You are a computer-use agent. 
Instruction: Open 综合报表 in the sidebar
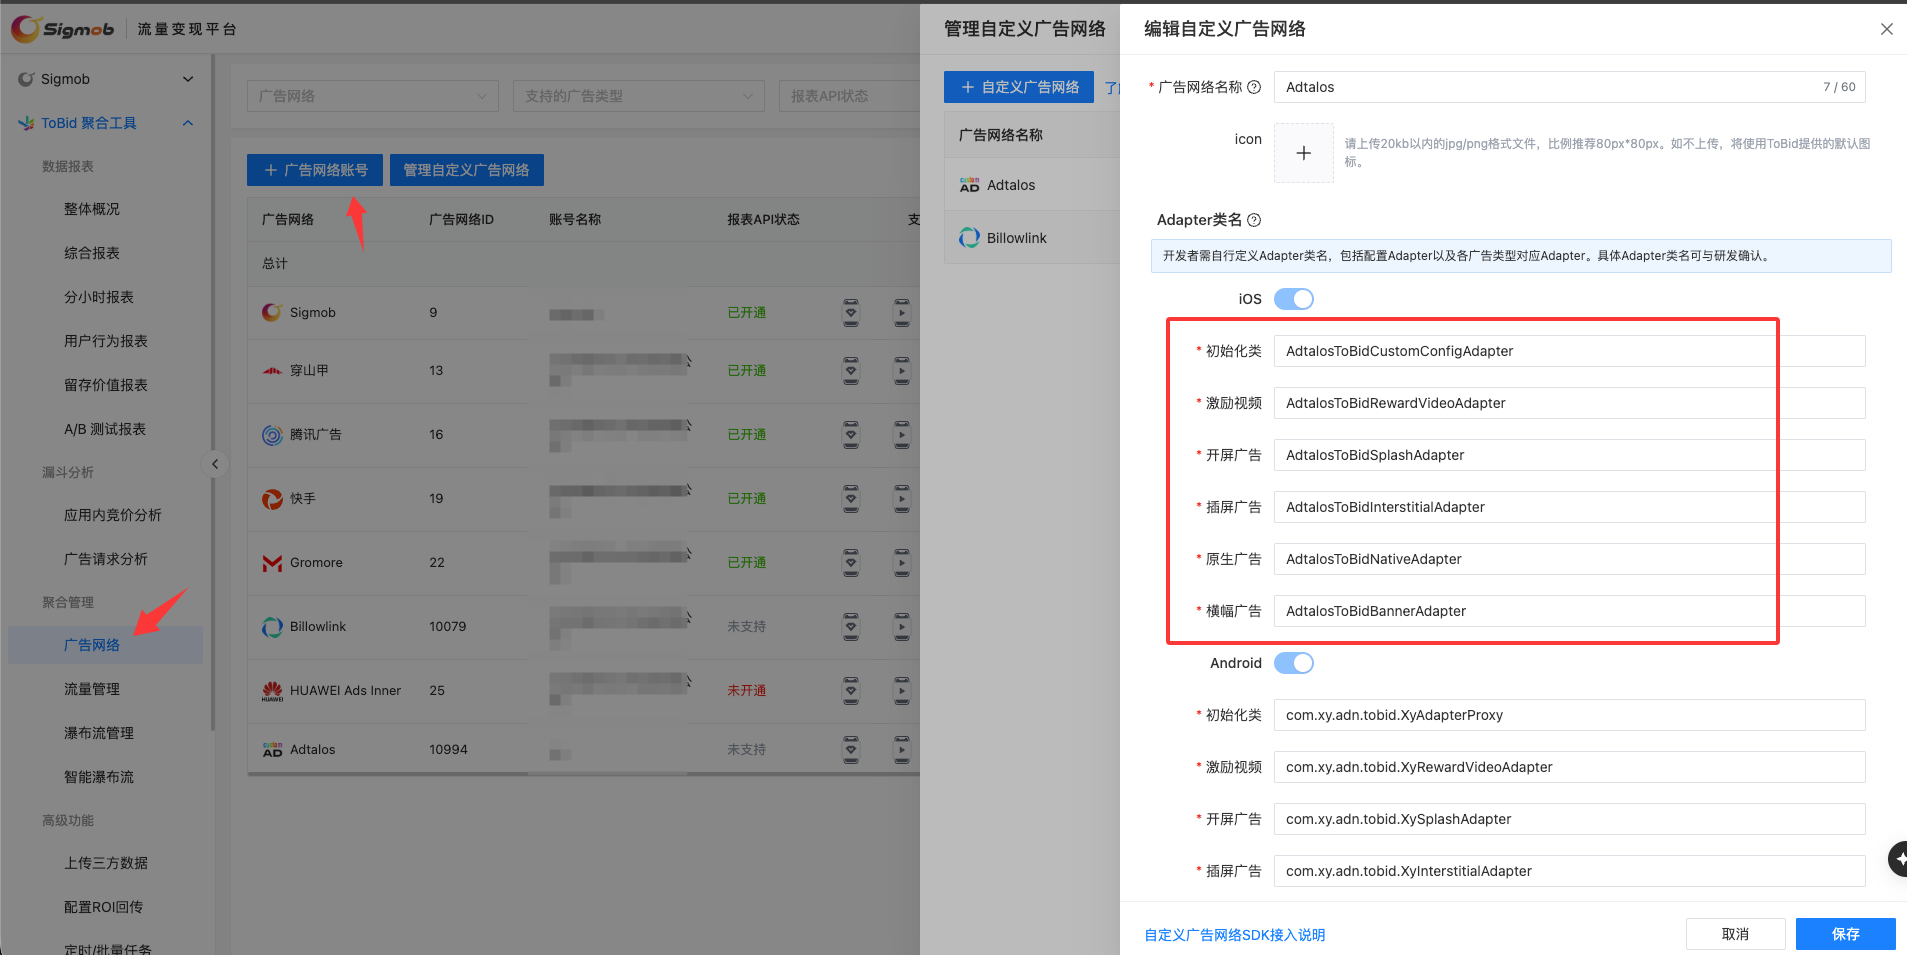[92, 253]
